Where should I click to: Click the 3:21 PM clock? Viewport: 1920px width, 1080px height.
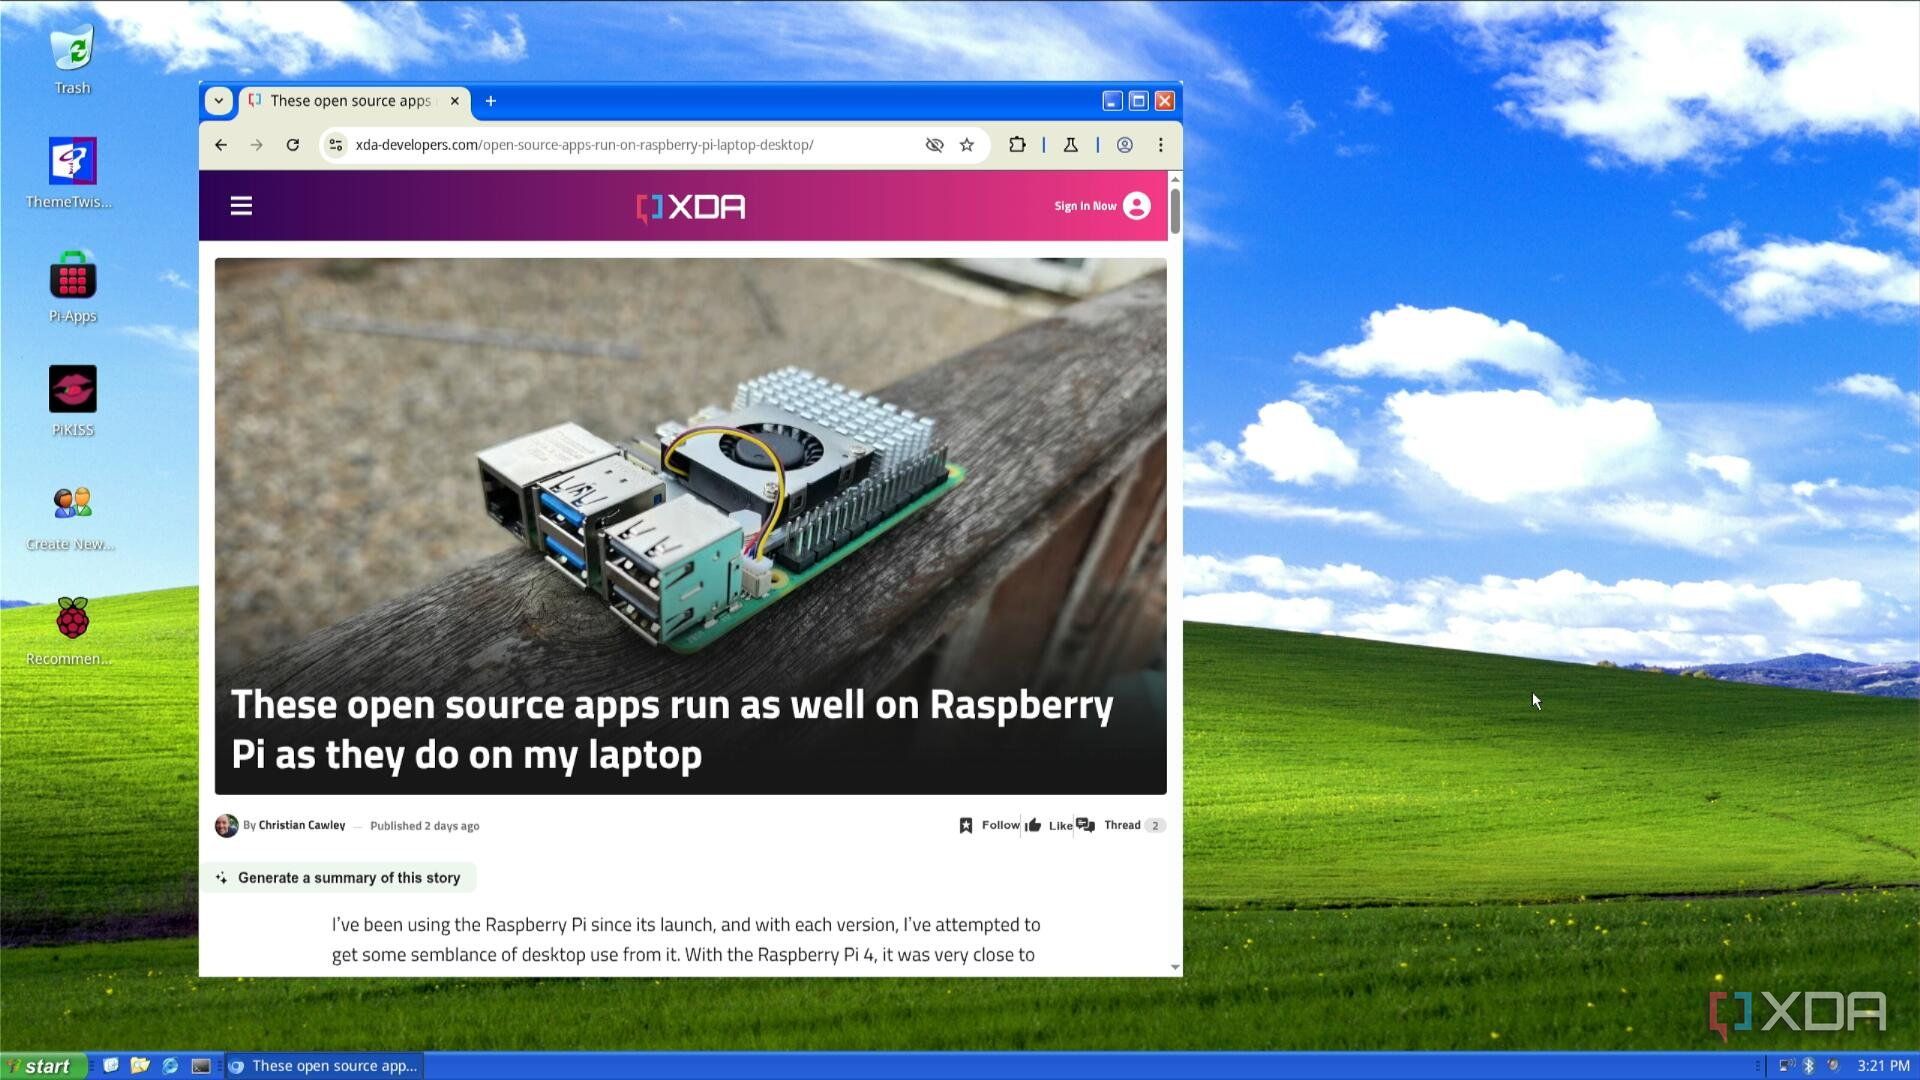1883,1066
